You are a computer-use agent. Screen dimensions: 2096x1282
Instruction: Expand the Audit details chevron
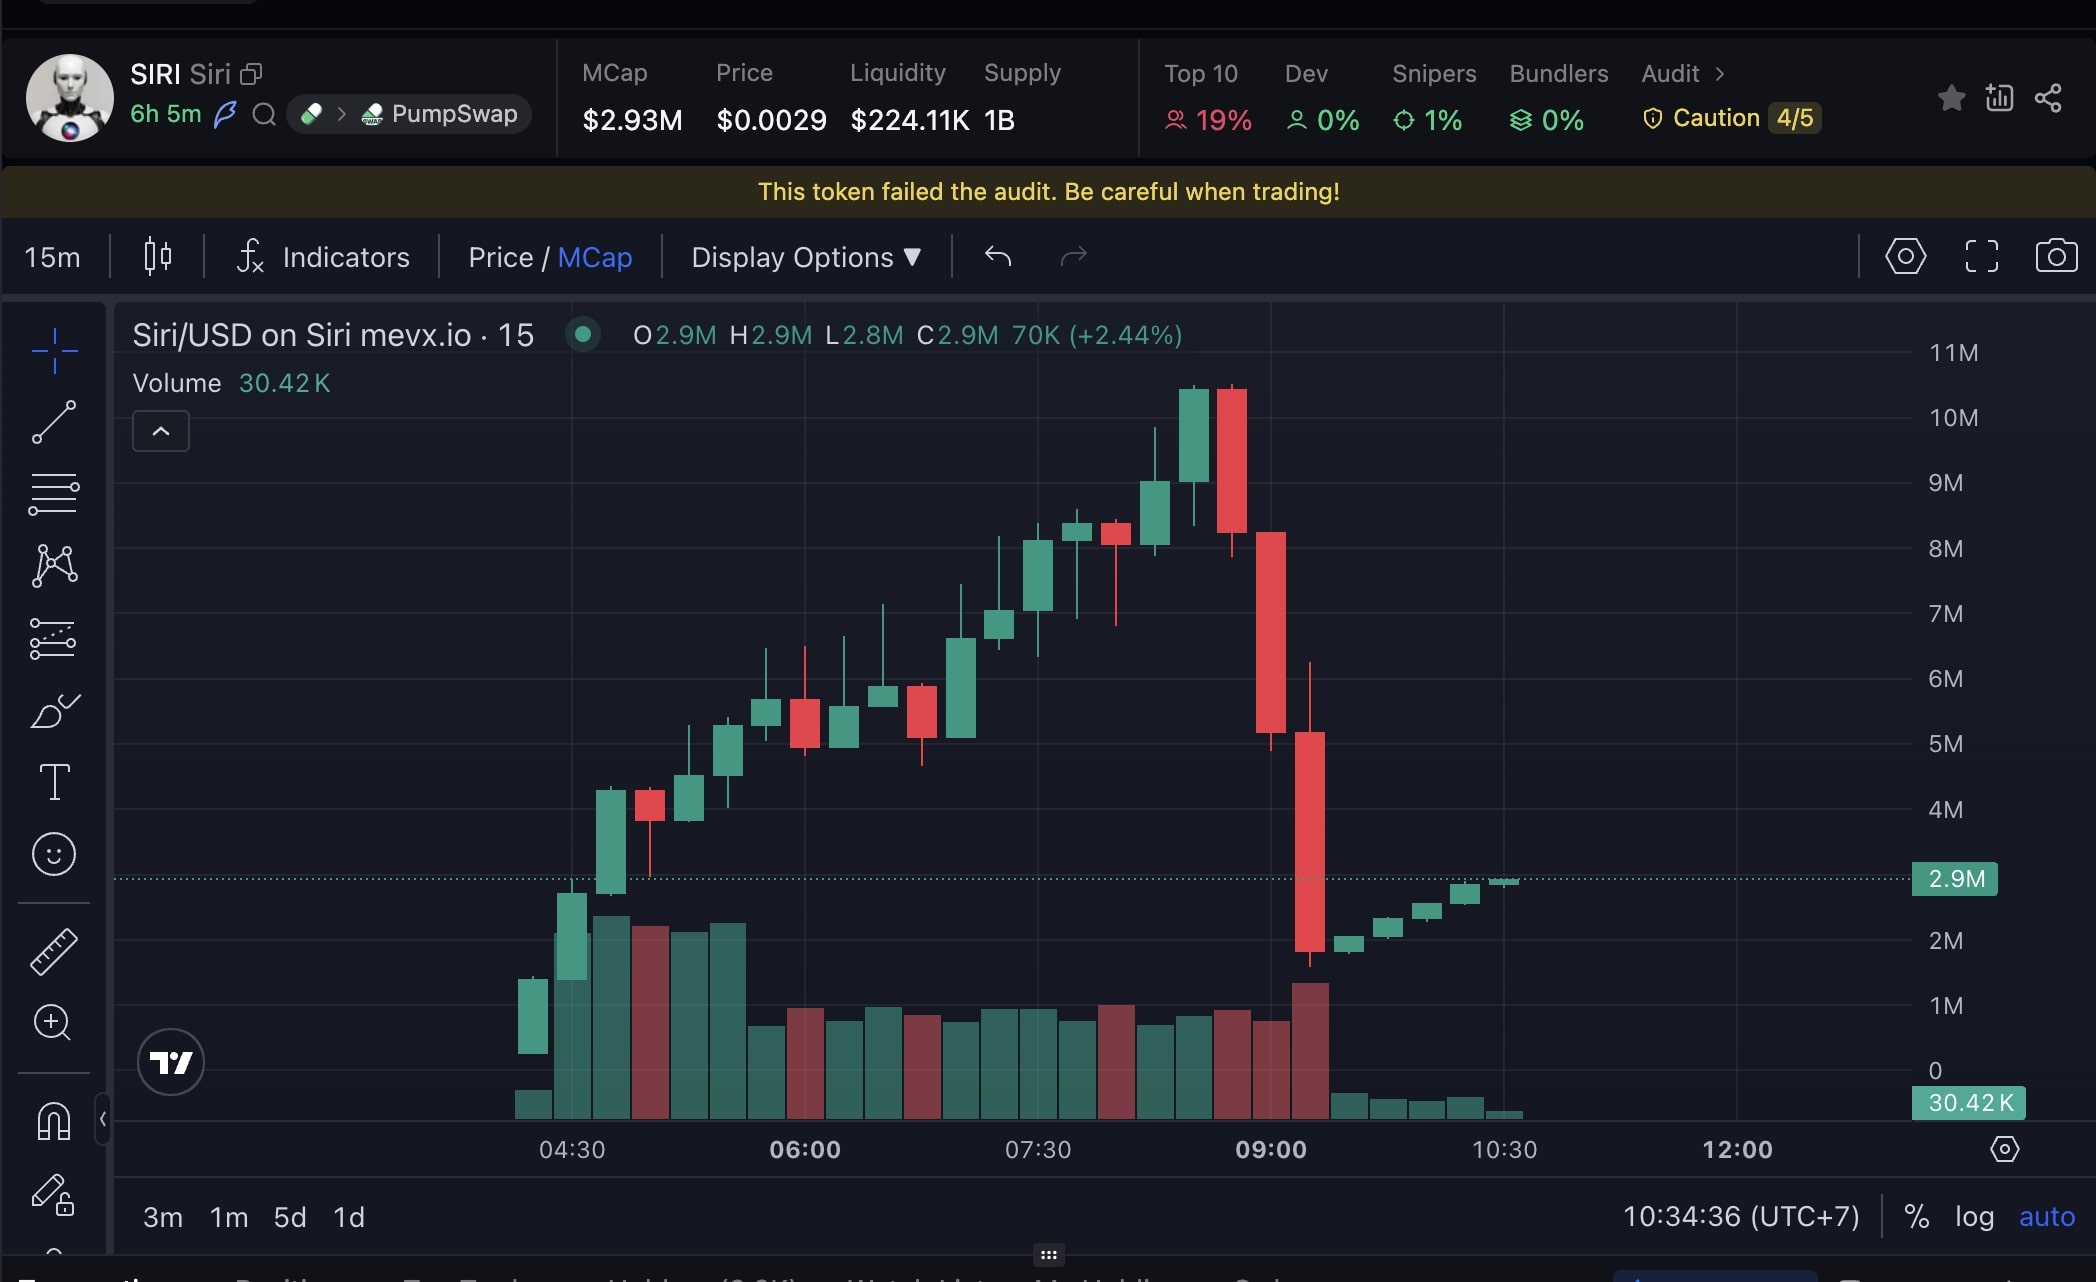coord(1720,74)
